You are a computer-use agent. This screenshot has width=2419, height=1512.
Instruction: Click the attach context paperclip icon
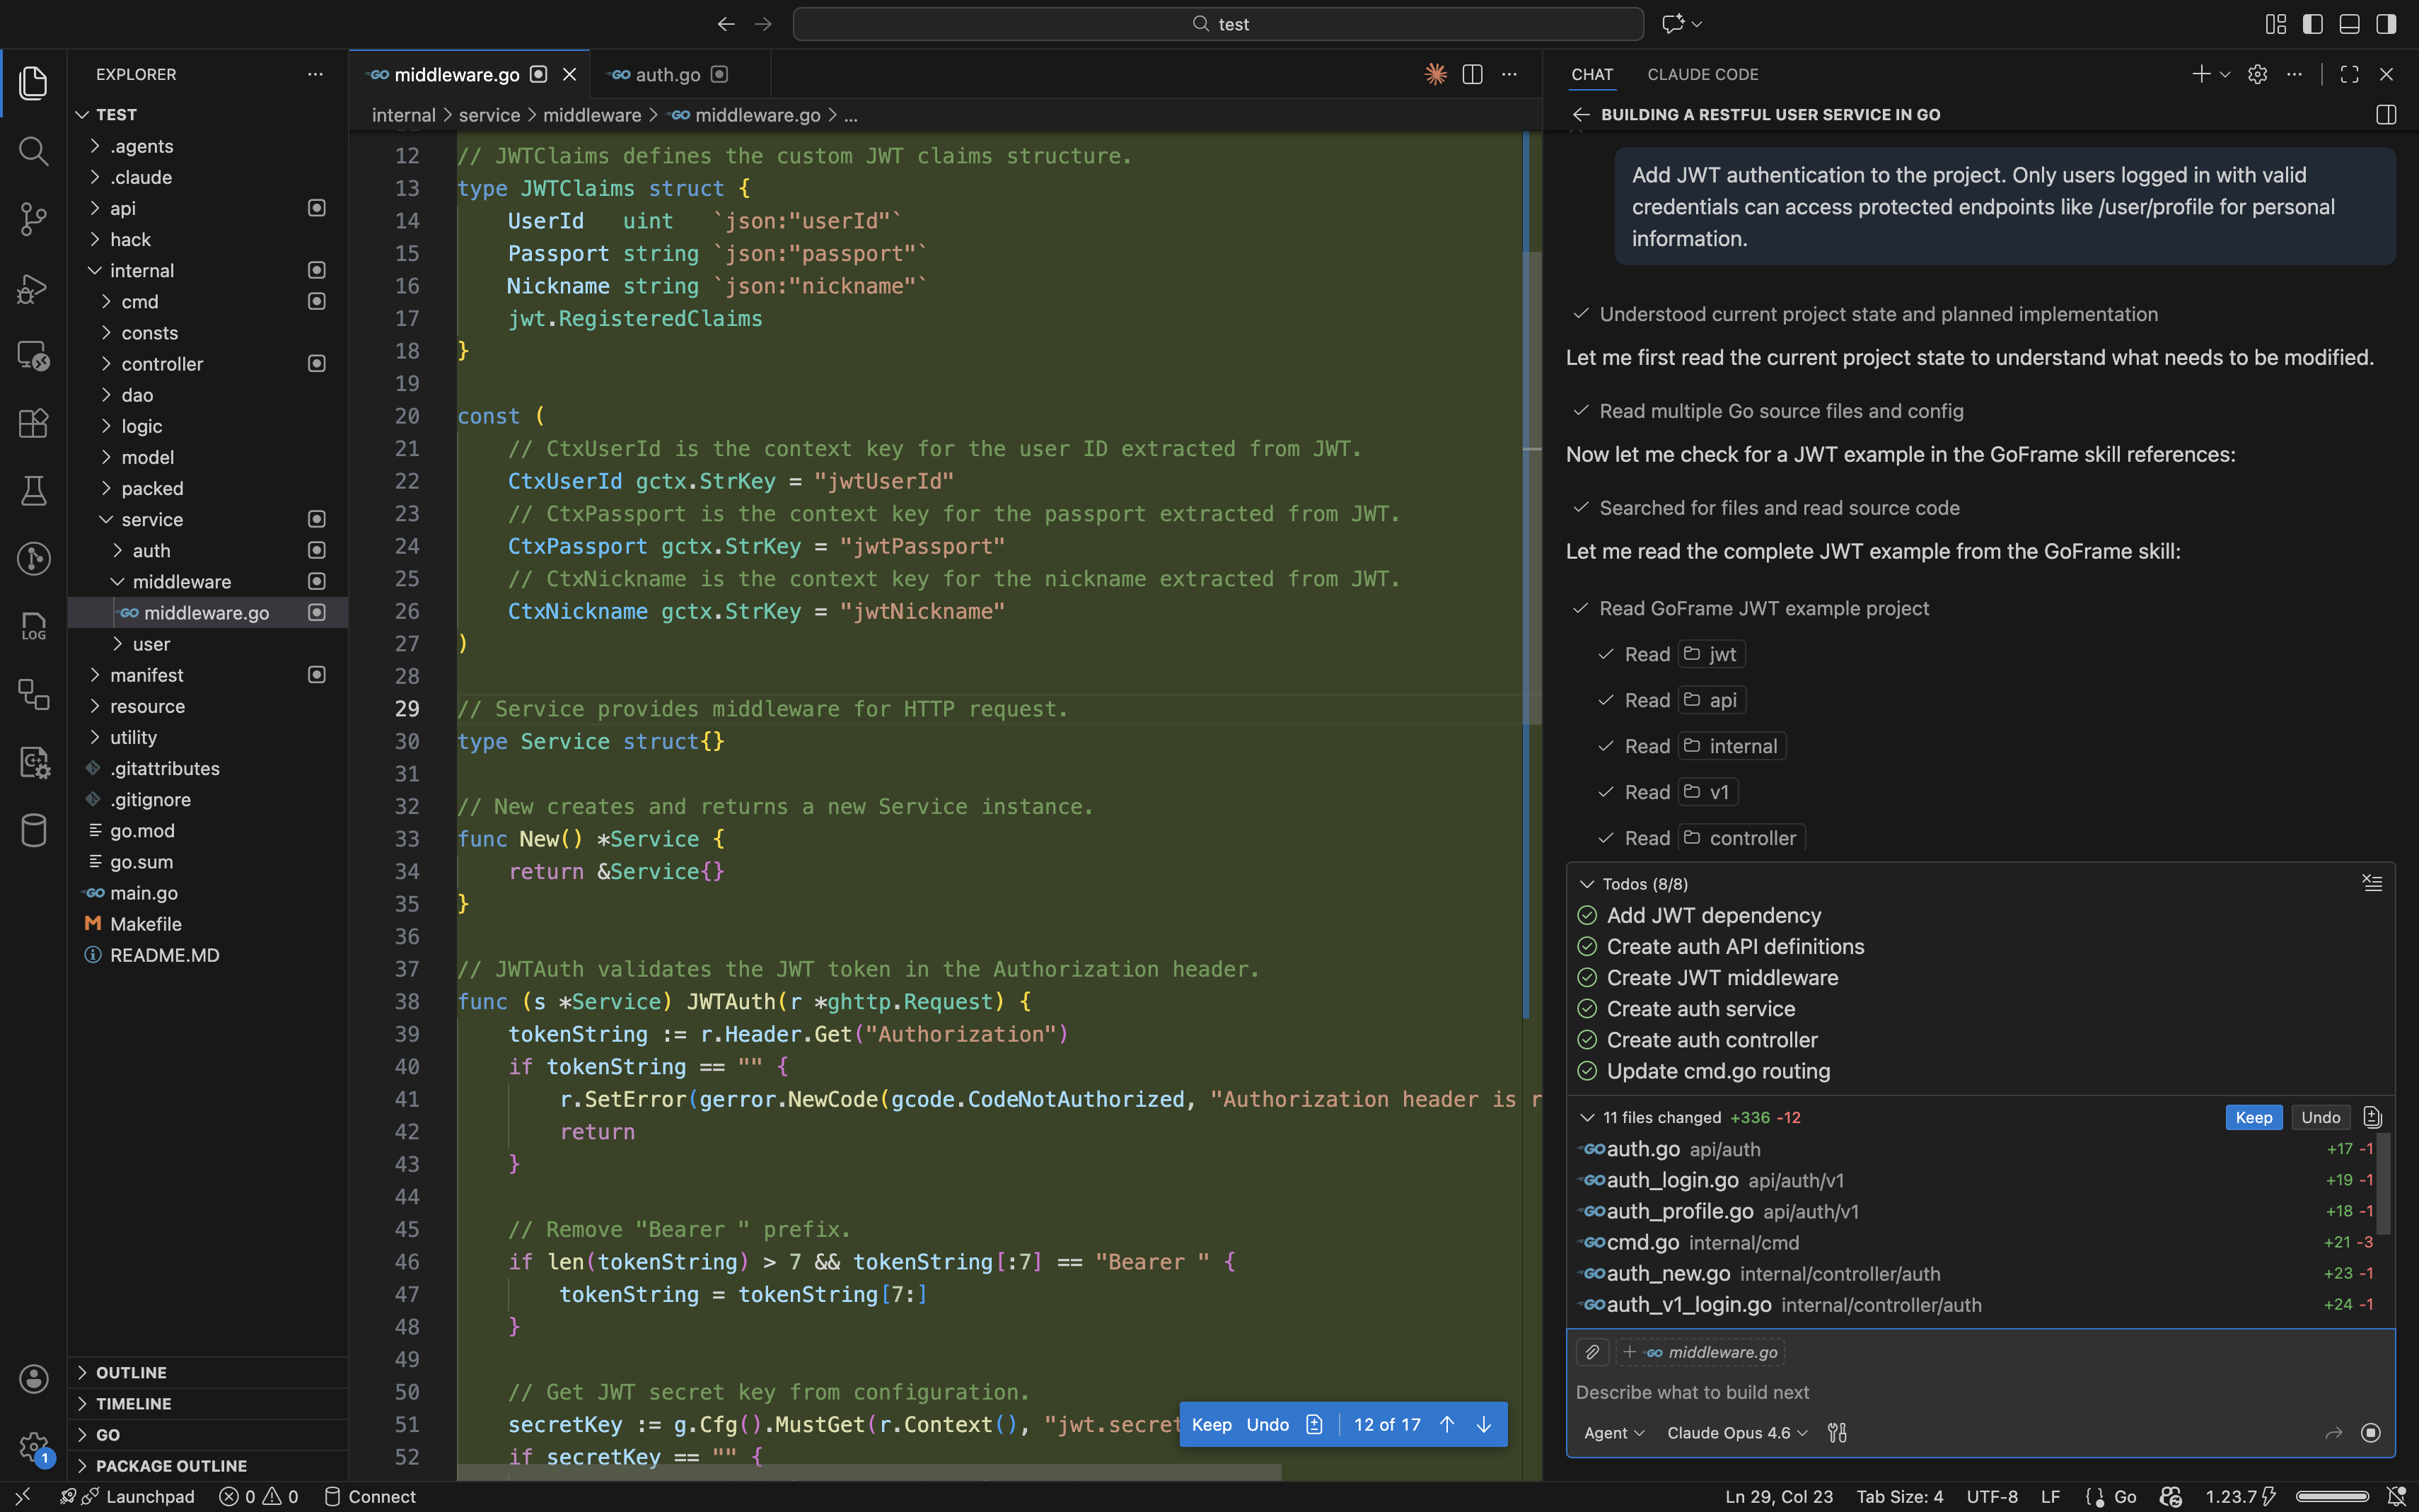point(1592,1352)
